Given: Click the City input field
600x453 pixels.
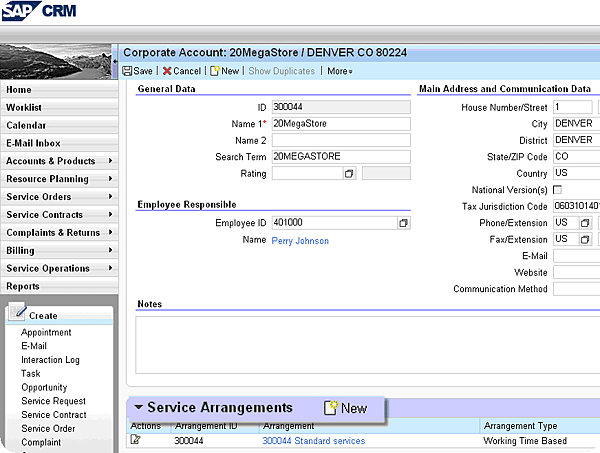Looking at the screenshot, I should tap(577, 124).
